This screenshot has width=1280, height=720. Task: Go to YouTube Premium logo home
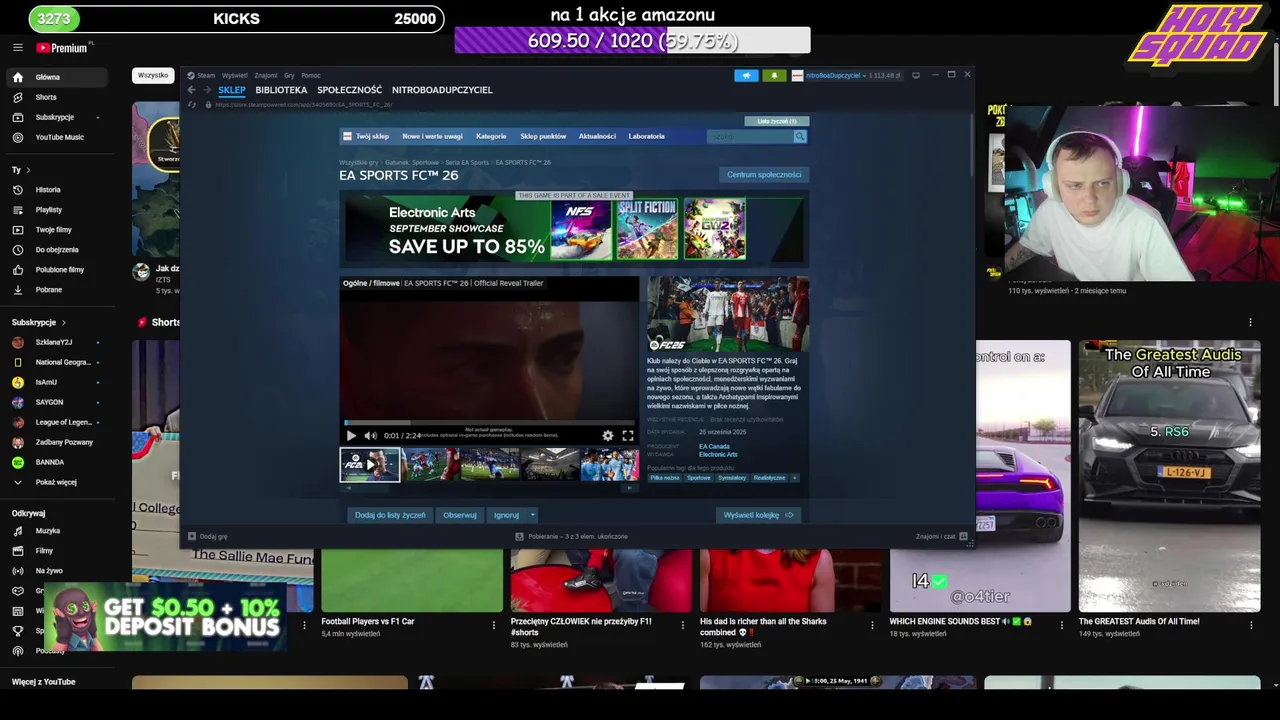point(64,48)
